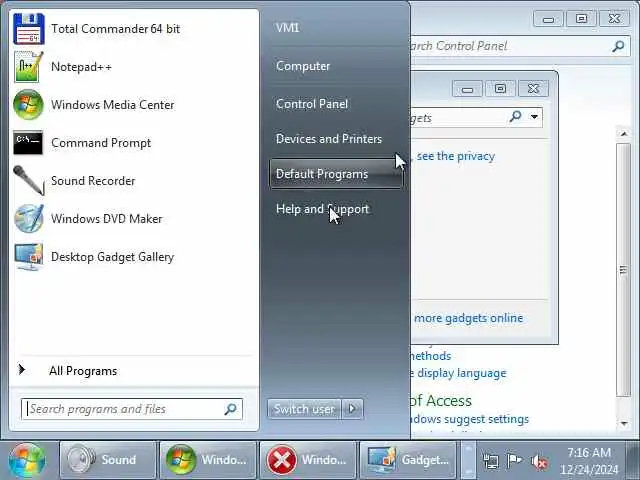Click 'display language' link in Control Panel

(461, 373)
